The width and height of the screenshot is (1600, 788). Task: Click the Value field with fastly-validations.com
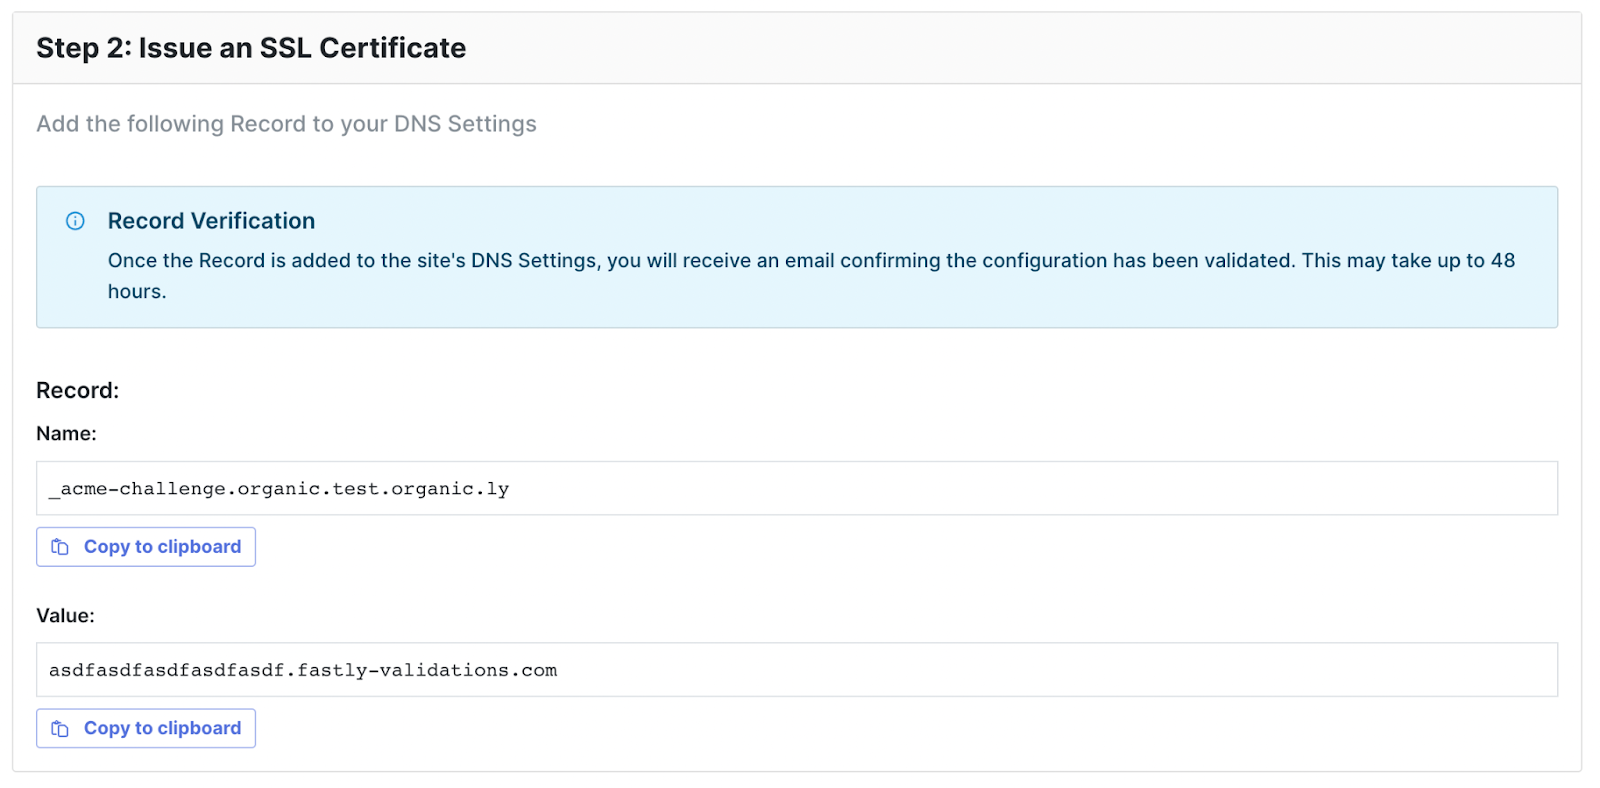point(797,670)
